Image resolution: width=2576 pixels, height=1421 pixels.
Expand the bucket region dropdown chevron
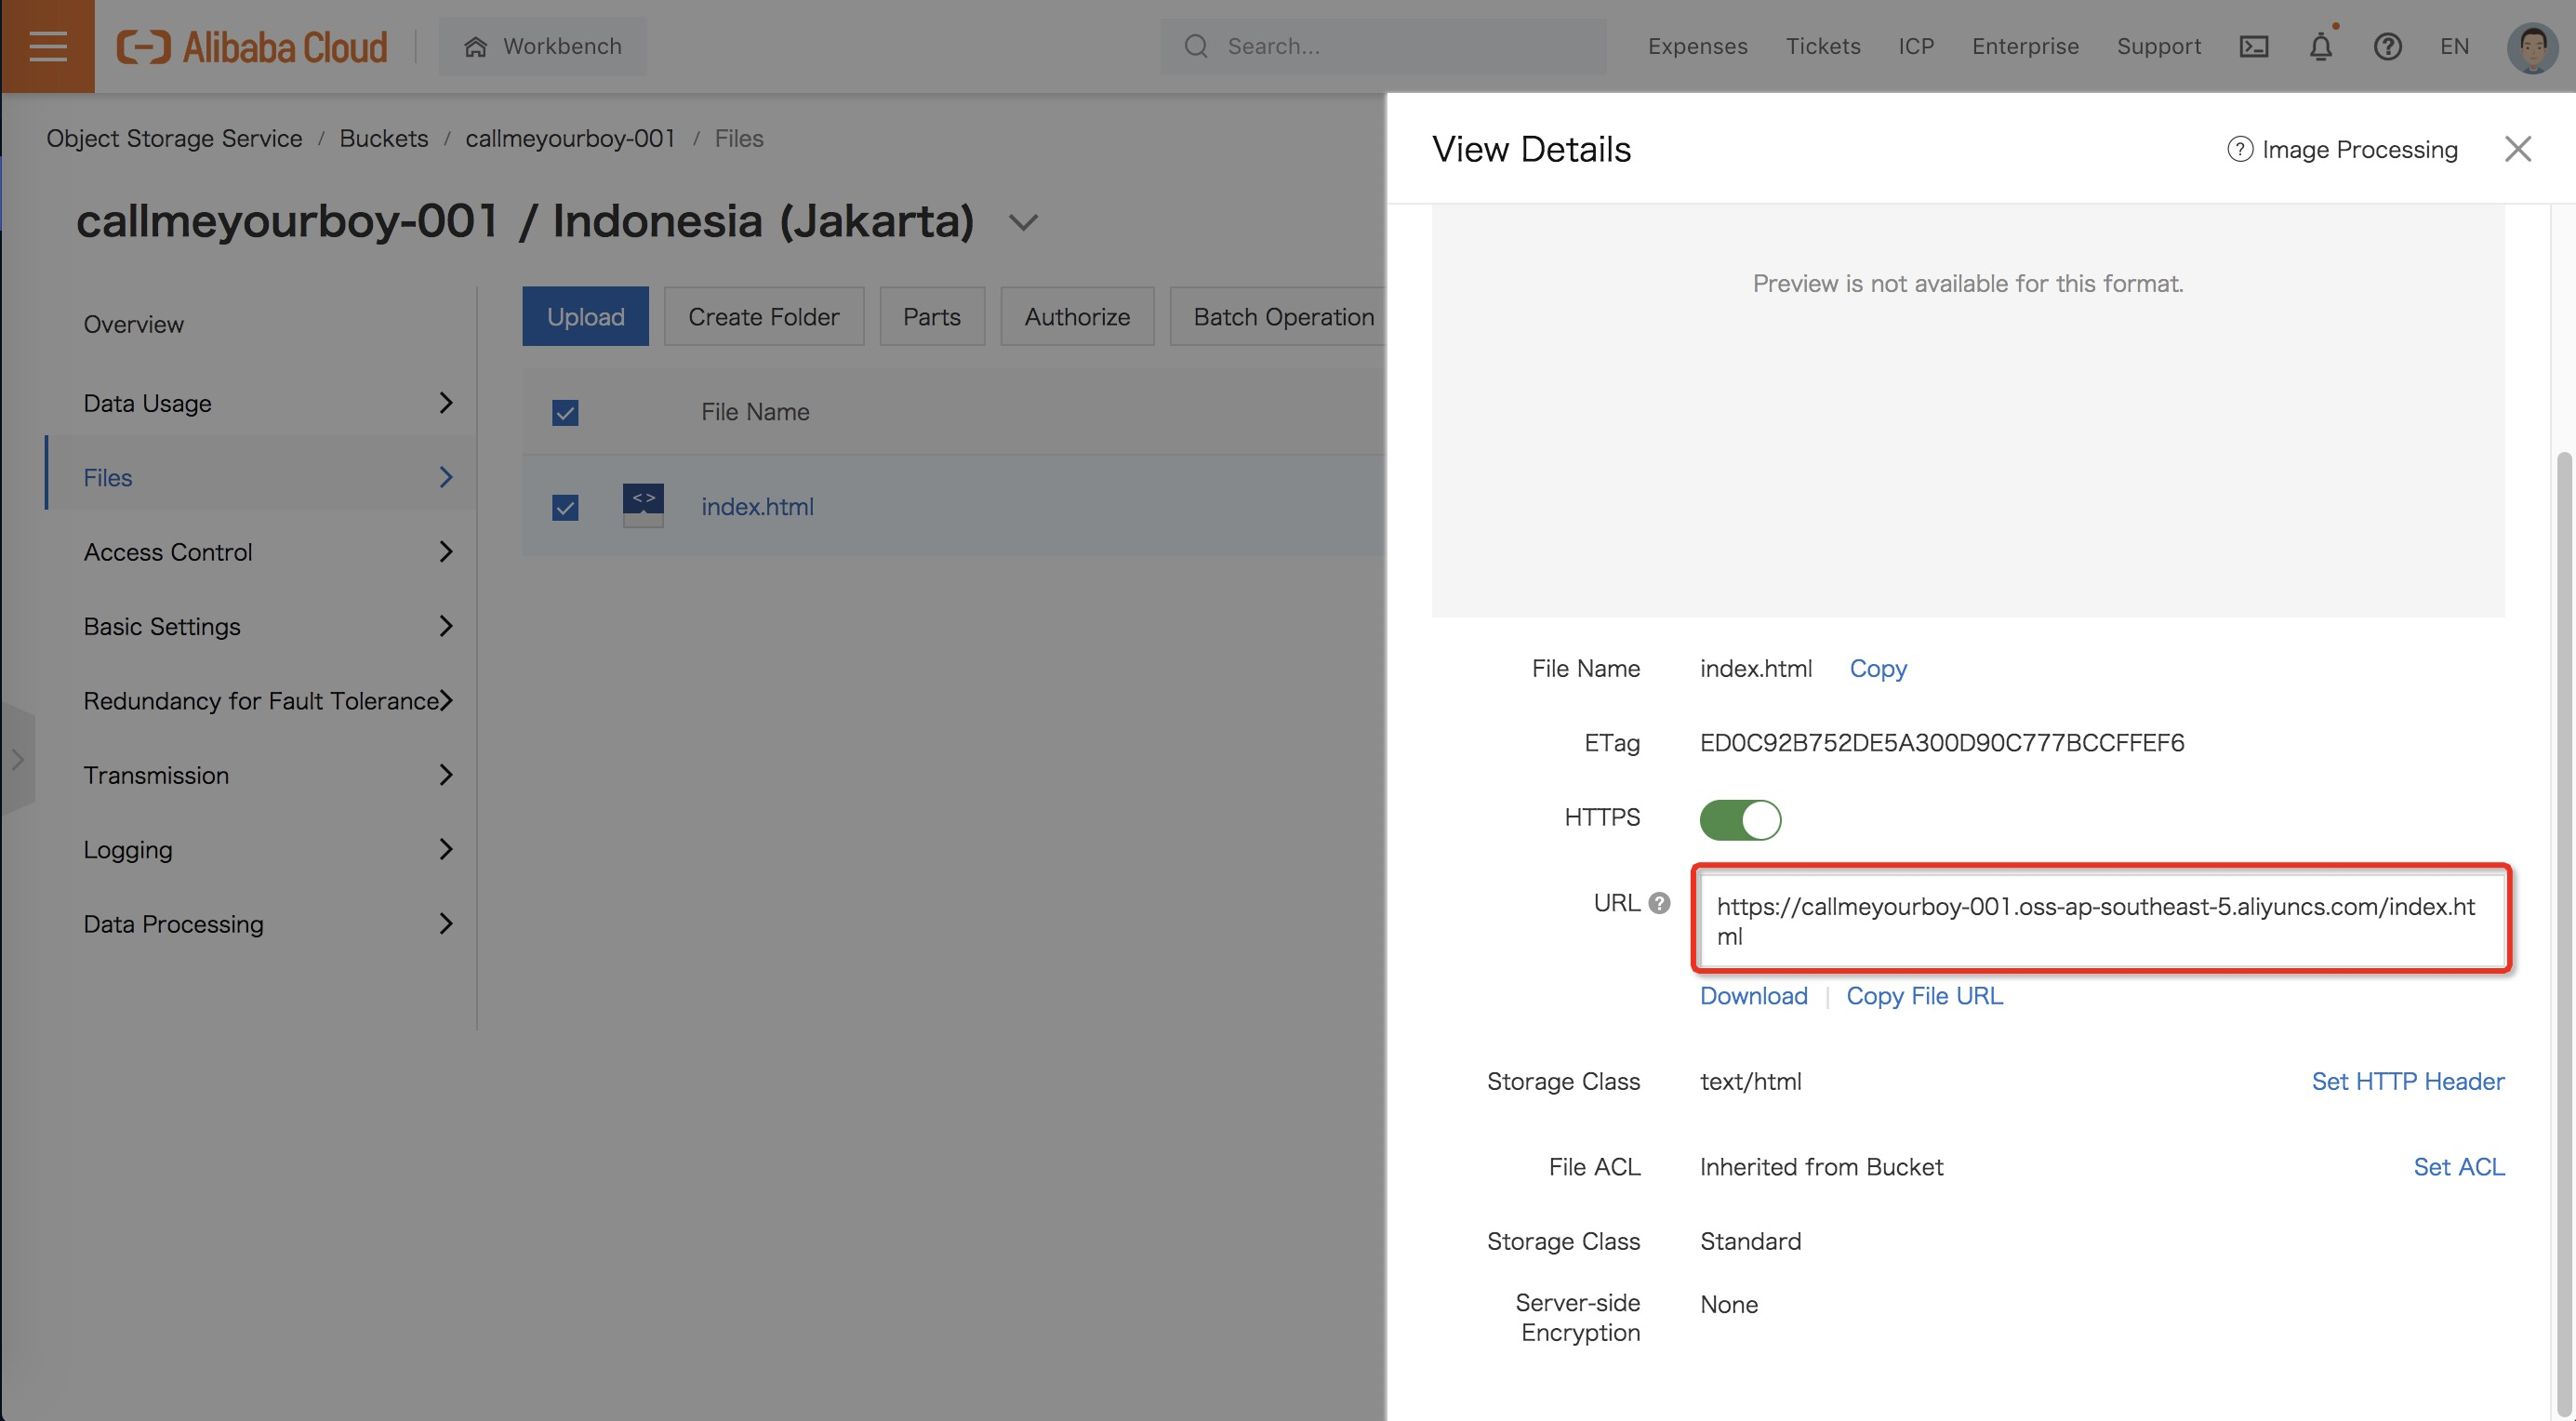click(x=1023, y=222)
